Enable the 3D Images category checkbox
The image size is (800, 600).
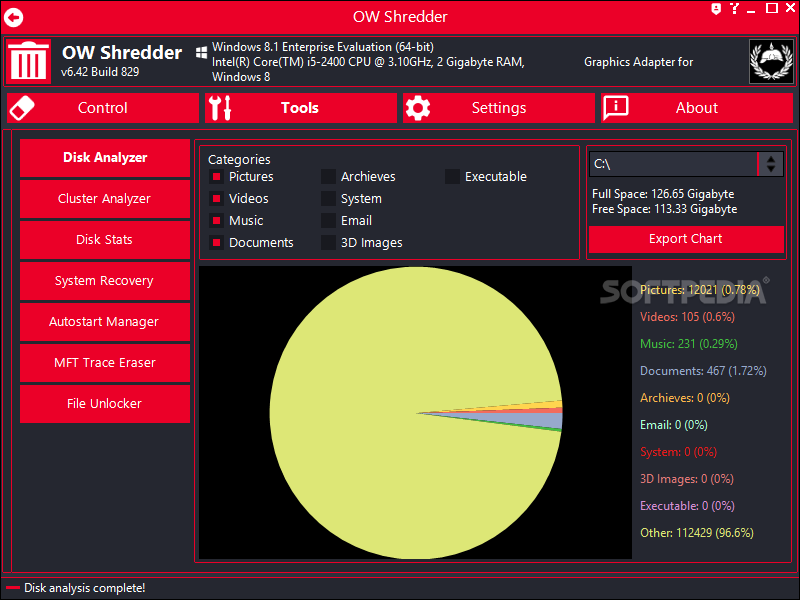coord(328,242)
